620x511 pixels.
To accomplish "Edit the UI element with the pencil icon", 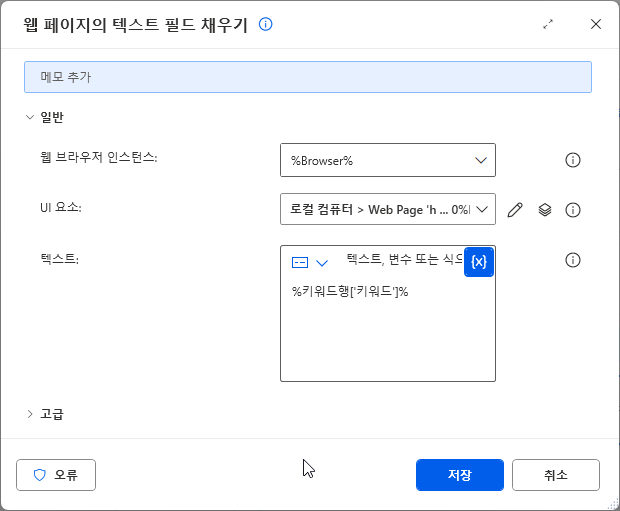I will [x=515, y=210].
